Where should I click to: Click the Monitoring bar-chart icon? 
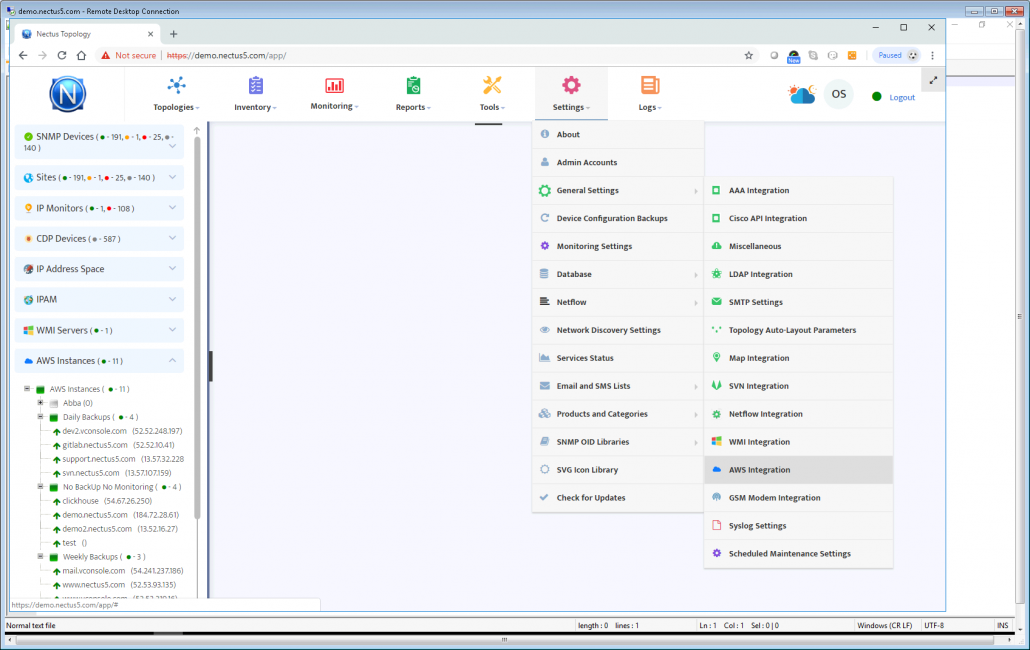click(333, 85)
